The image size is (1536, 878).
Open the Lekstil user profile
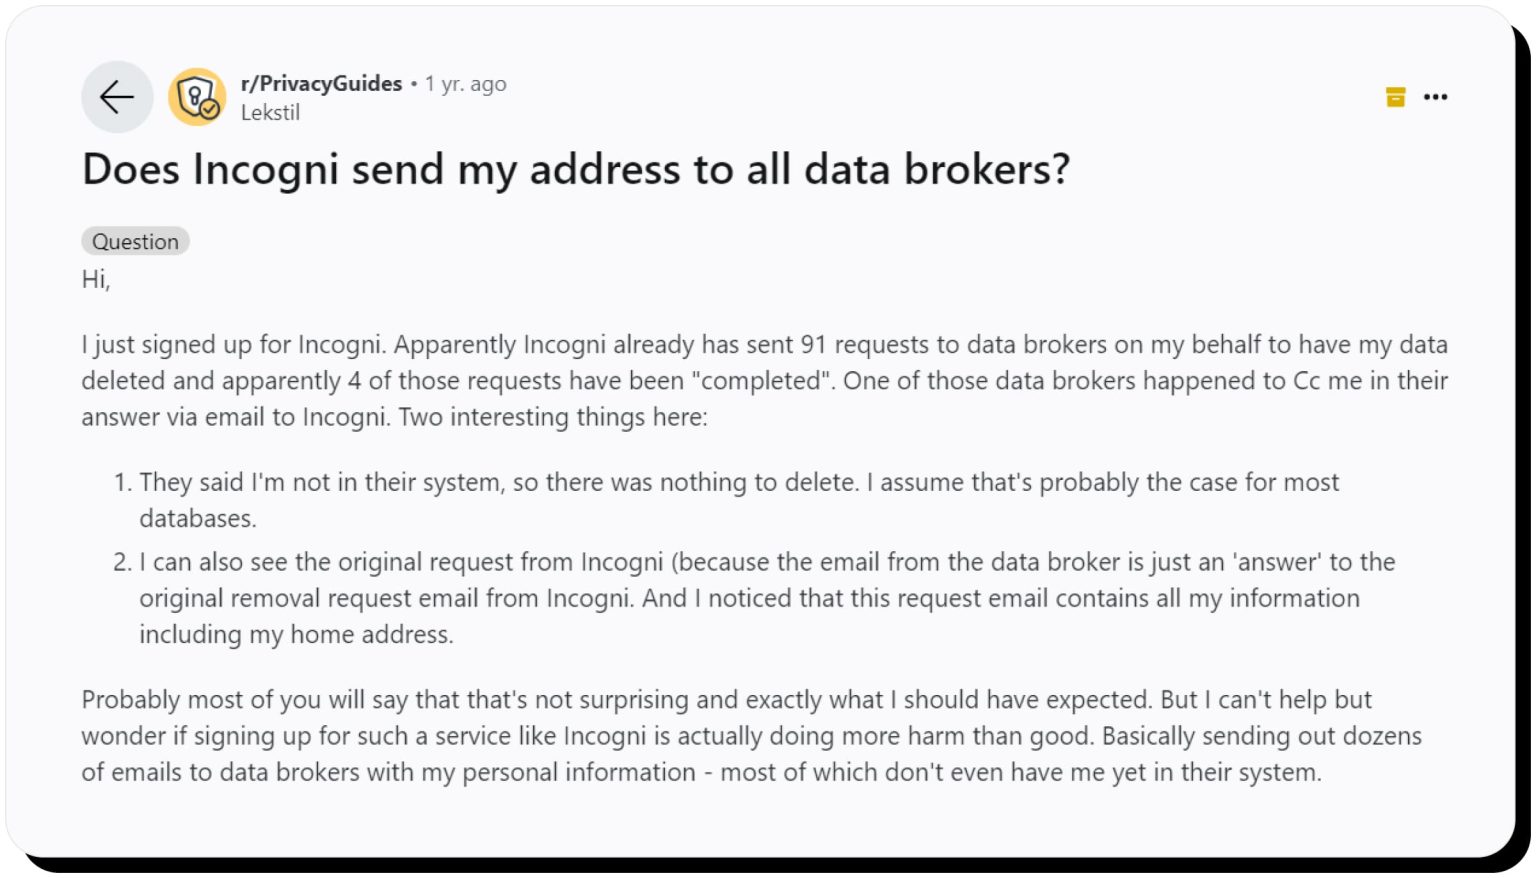tap(270, 113)
